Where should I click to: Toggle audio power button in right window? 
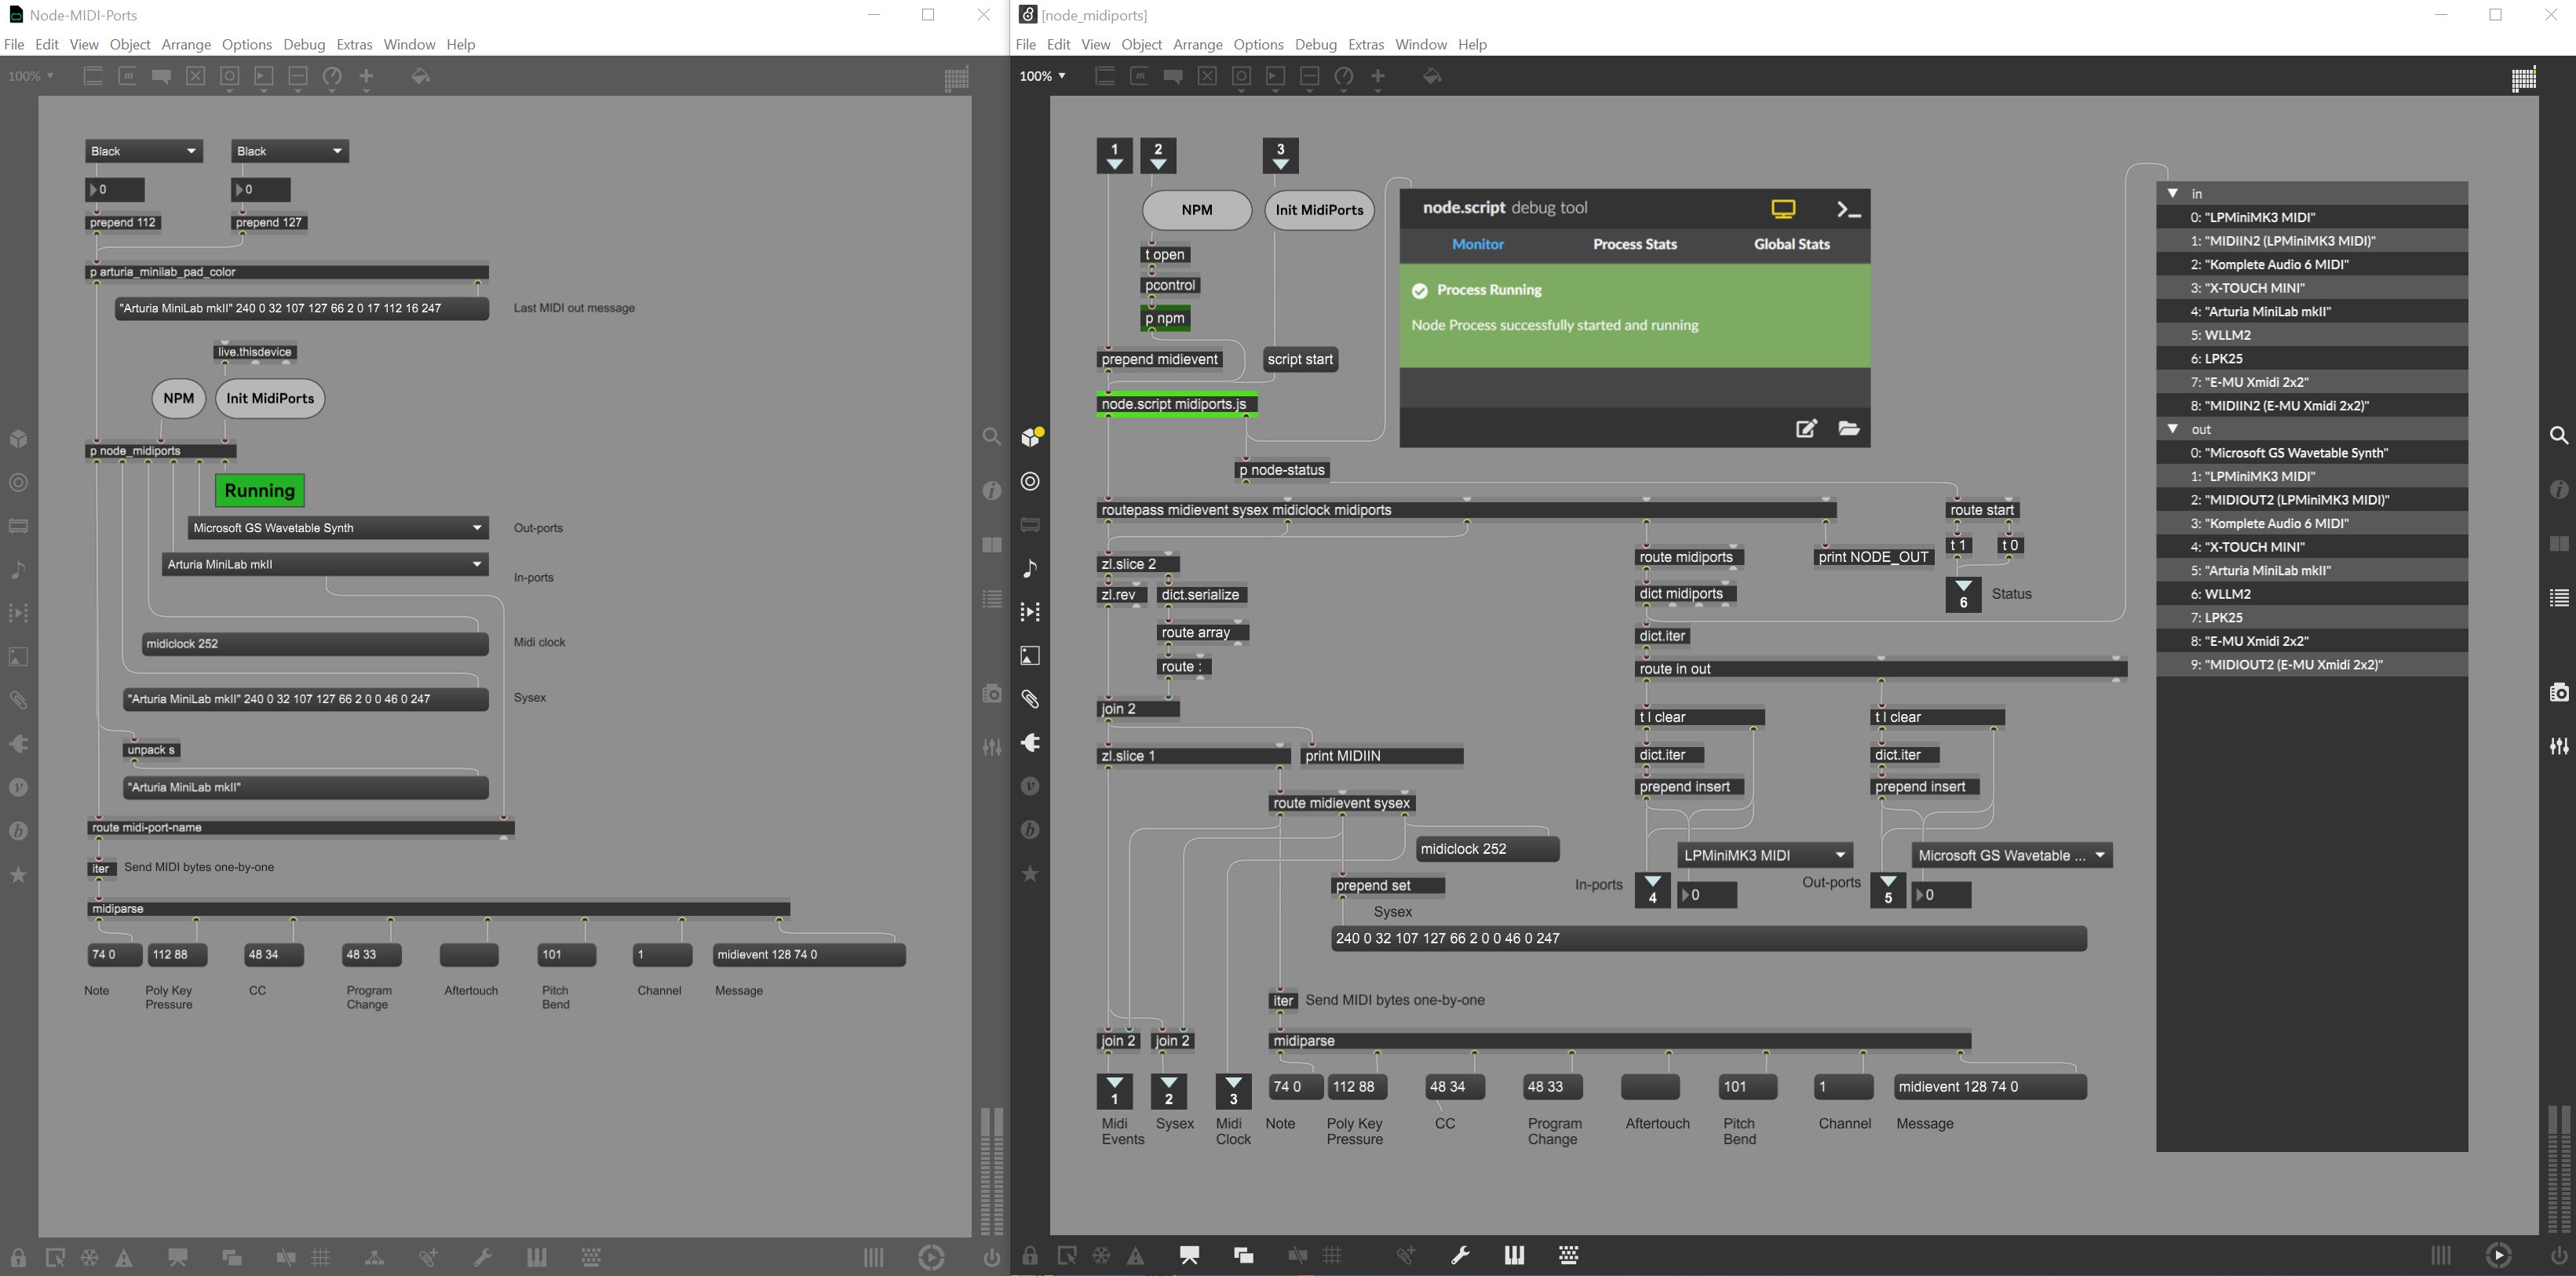tap(2558, 1255)
